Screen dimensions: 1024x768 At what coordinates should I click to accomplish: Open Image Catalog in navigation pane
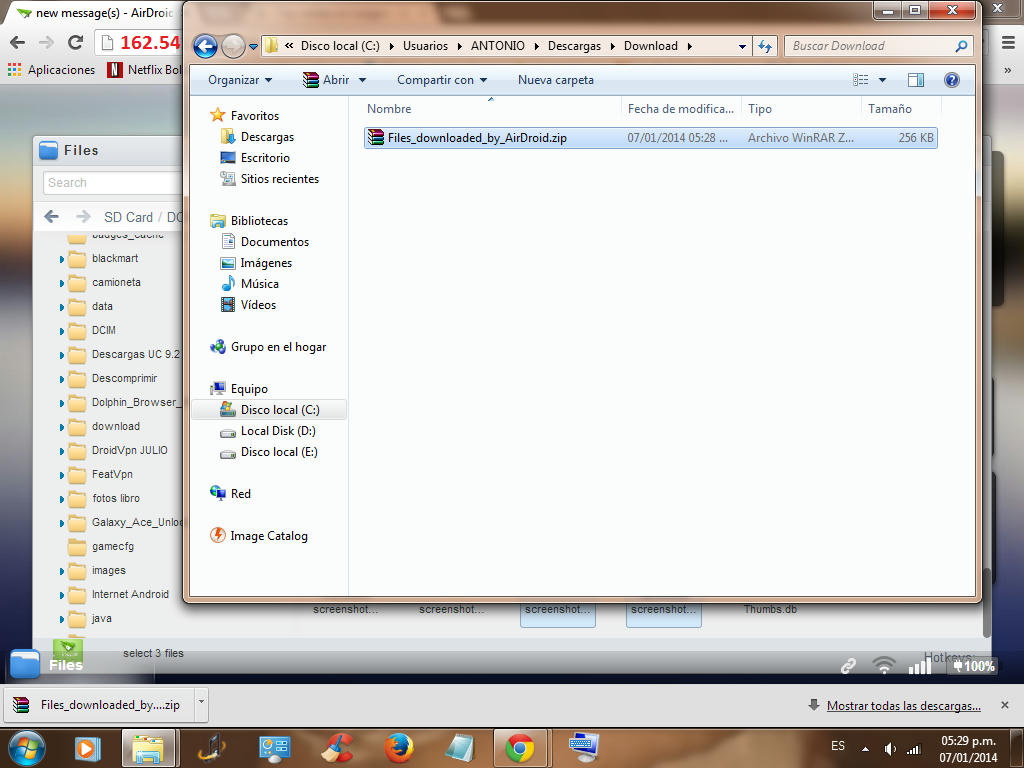point(268,536)
